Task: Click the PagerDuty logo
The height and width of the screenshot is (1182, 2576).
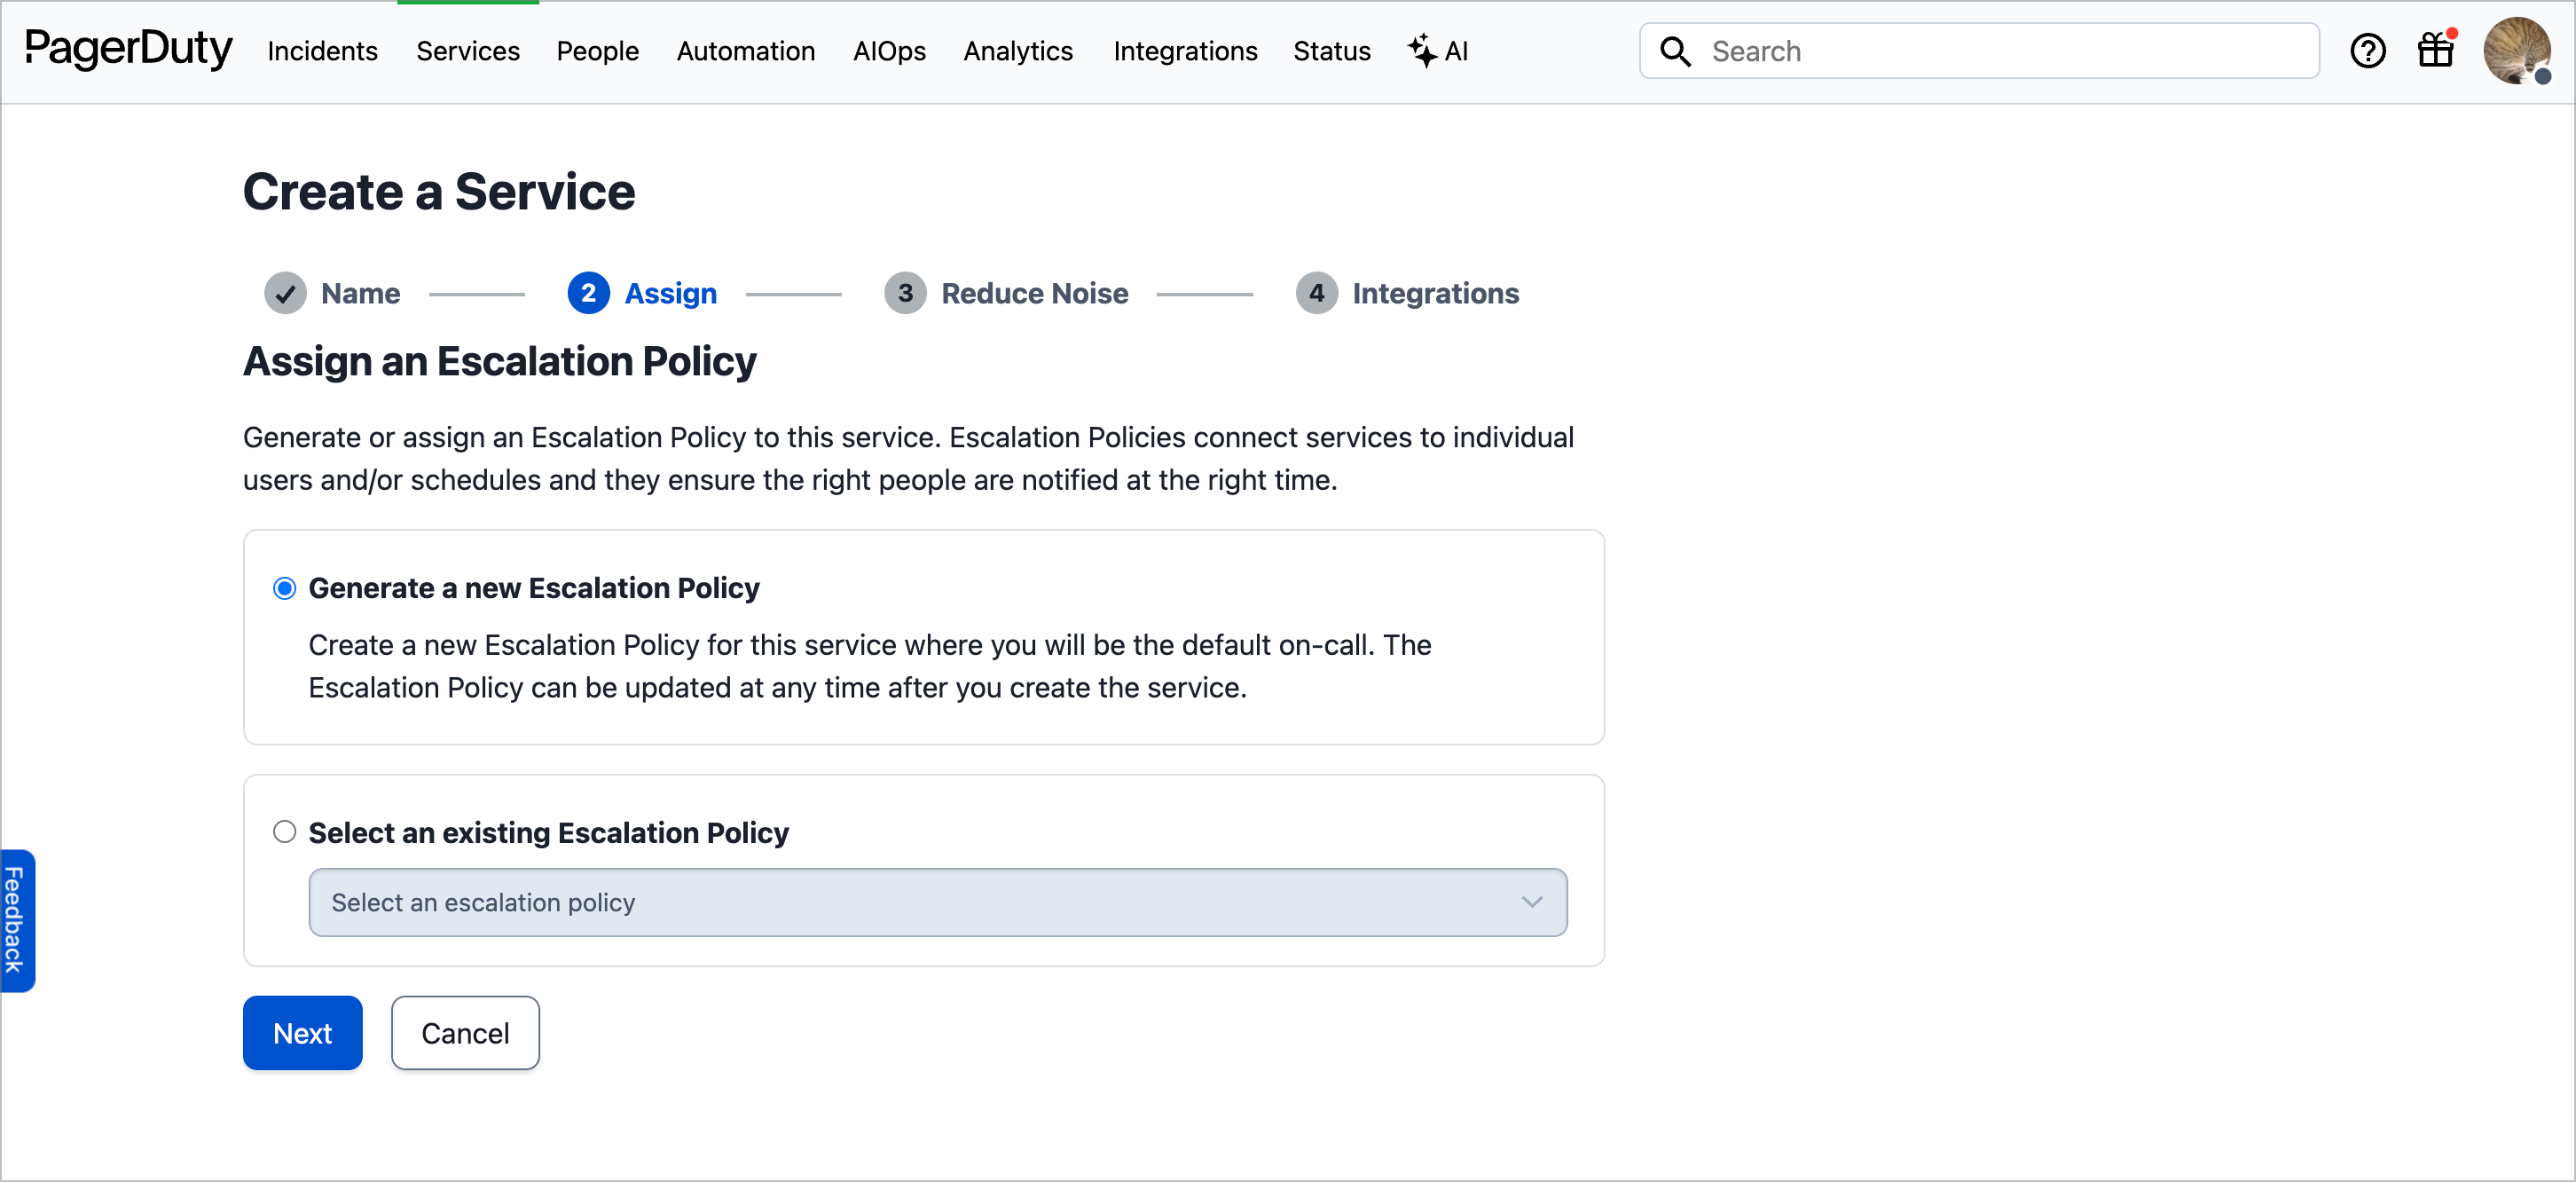Action: 128,49
